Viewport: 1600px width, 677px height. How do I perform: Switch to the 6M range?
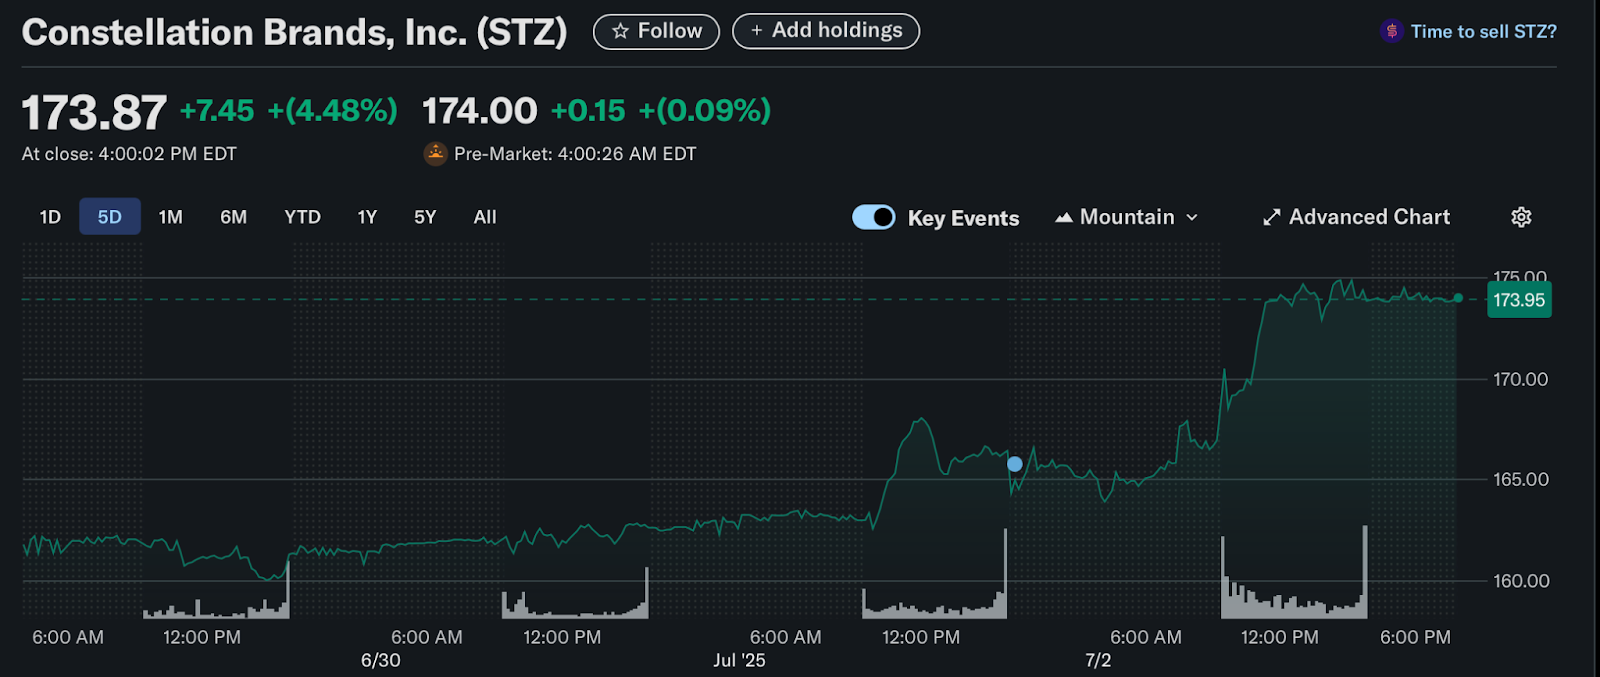[x=233, y=217]
